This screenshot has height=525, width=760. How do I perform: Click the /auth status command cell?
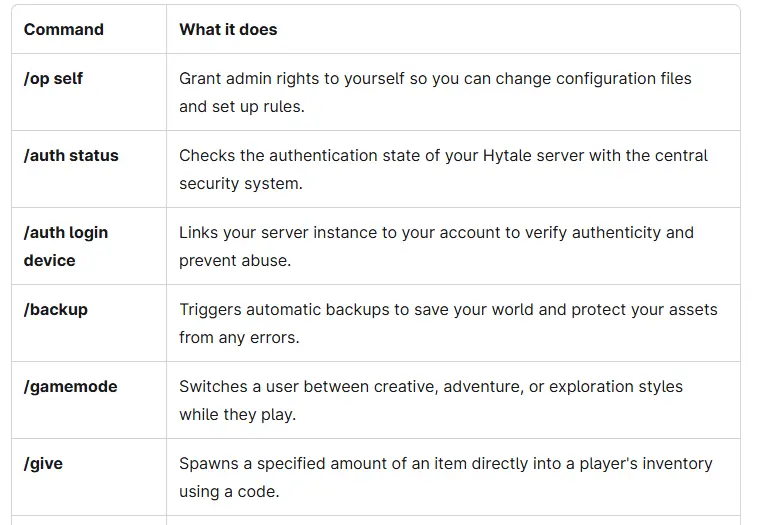pos(71,155)
